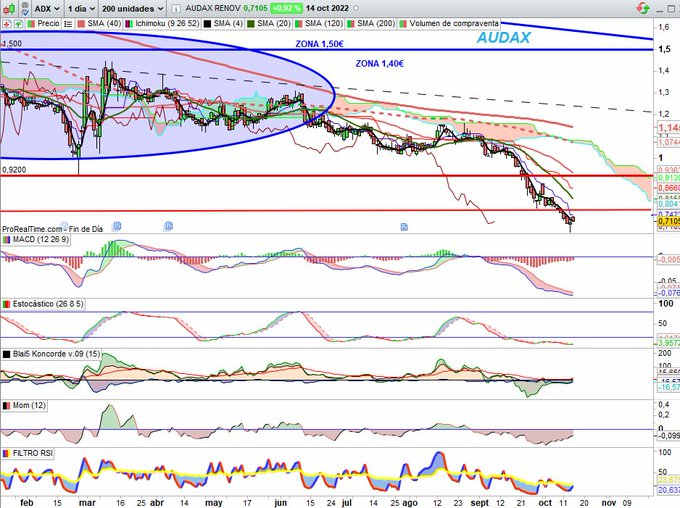Open the SMA (20) indicator label
This screenshot has width=680, height=508.
[x=274, y=23]
